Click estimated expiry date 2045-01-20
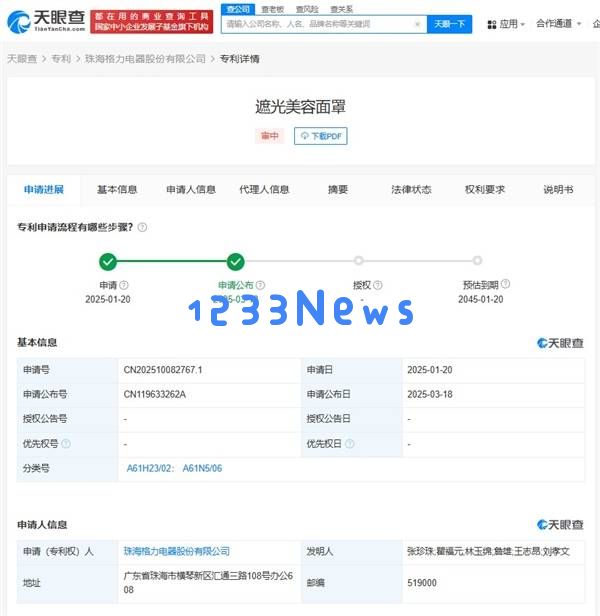The height and width of the screenshot is (616, 600). 481,299
